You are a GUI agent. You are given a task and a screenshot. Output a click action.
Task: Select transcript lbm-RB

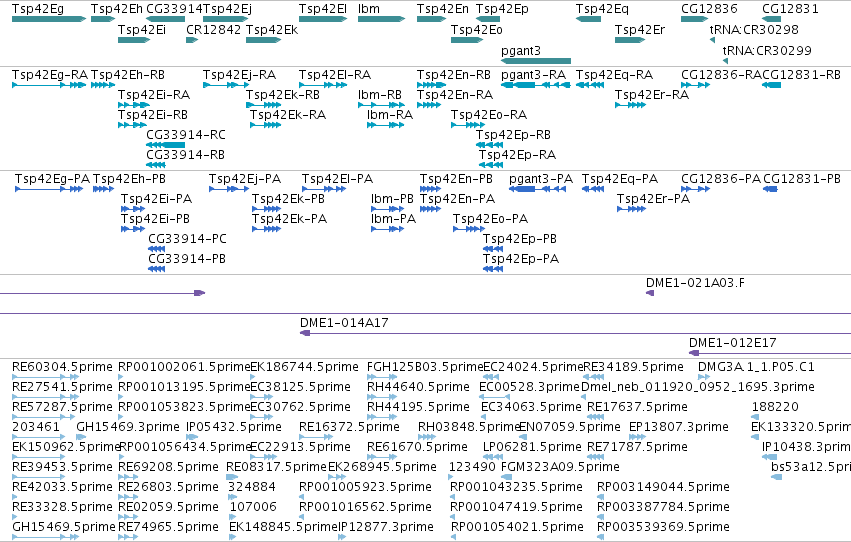tap(380, 95)
